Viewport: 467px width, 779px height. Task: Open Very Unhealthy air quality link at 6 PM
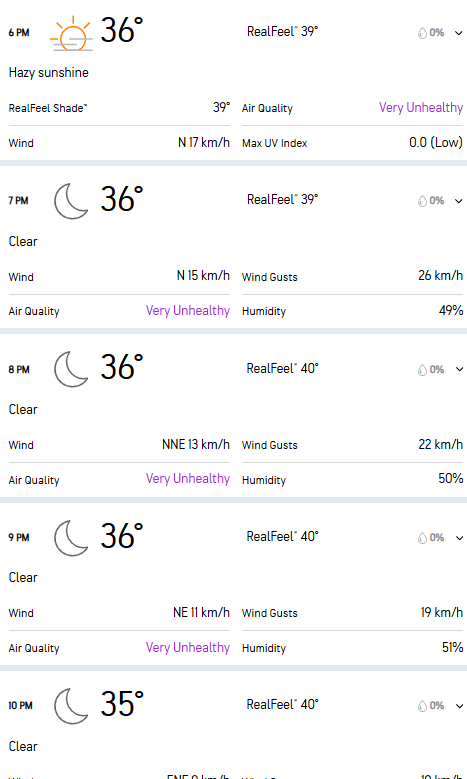click(421, 108)
